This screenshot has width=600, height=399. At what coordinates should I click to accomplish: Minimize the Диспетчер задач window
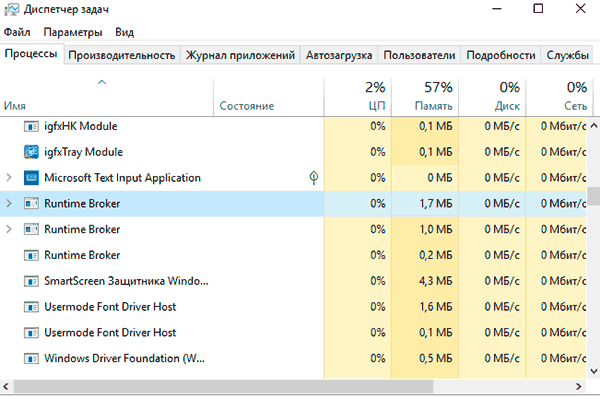(497, 8)
